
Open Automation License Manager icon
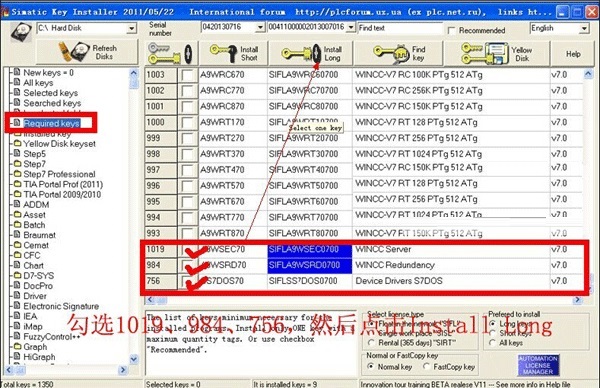tap(538, 365)
